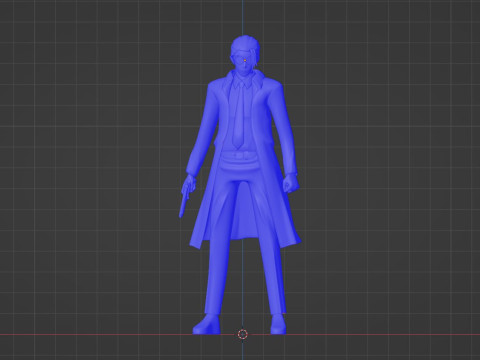This screenshot has width=480, height=360.
Task: Click the character's clenched fist
Action: click(290, 183)
